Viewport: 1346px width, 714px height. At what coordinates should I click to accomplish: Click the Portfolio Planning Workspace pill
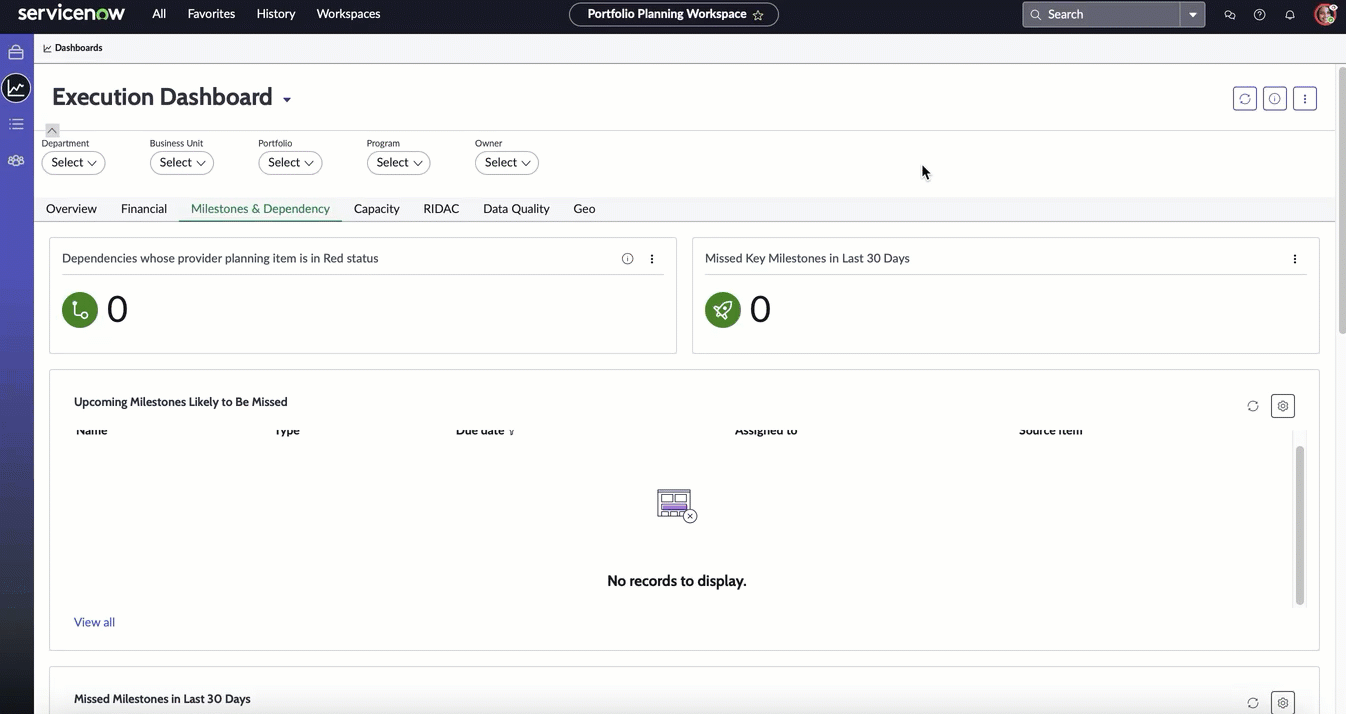(674, 14)
